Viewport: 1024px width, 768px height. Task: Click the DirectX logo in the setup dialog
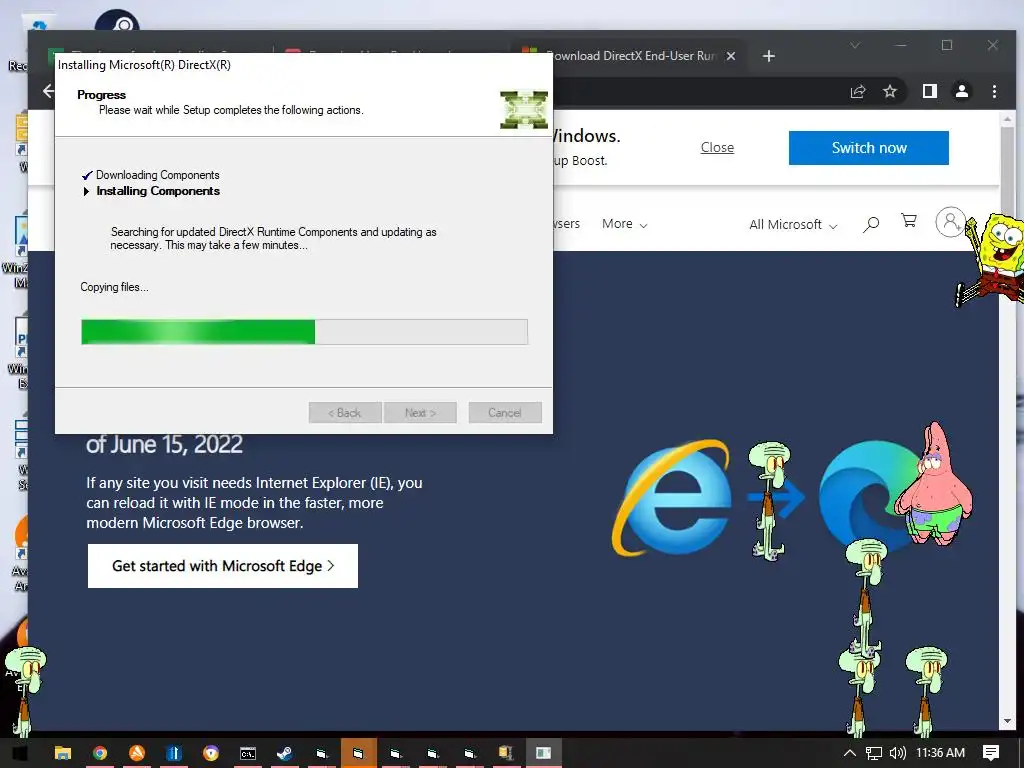pos(524,109)
